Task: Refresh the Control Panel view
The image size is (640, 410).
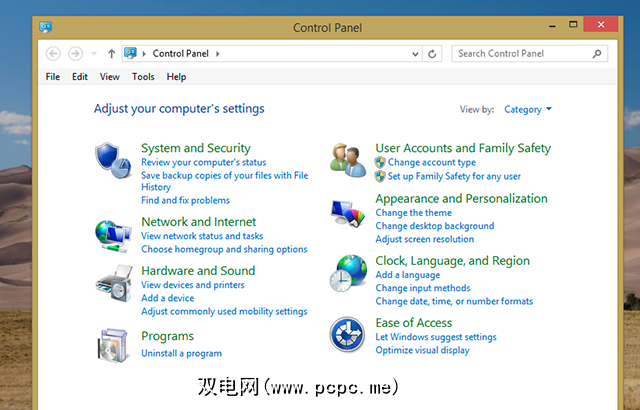Action: 432,54
